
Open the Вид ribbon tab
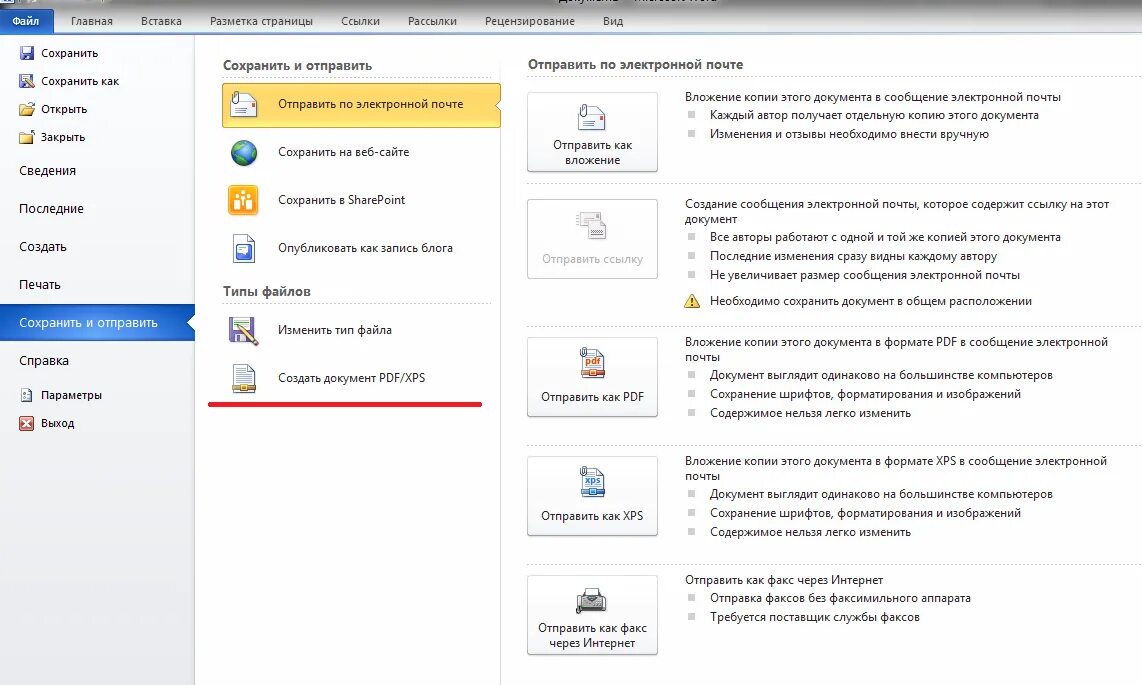(x=613, y=21)
